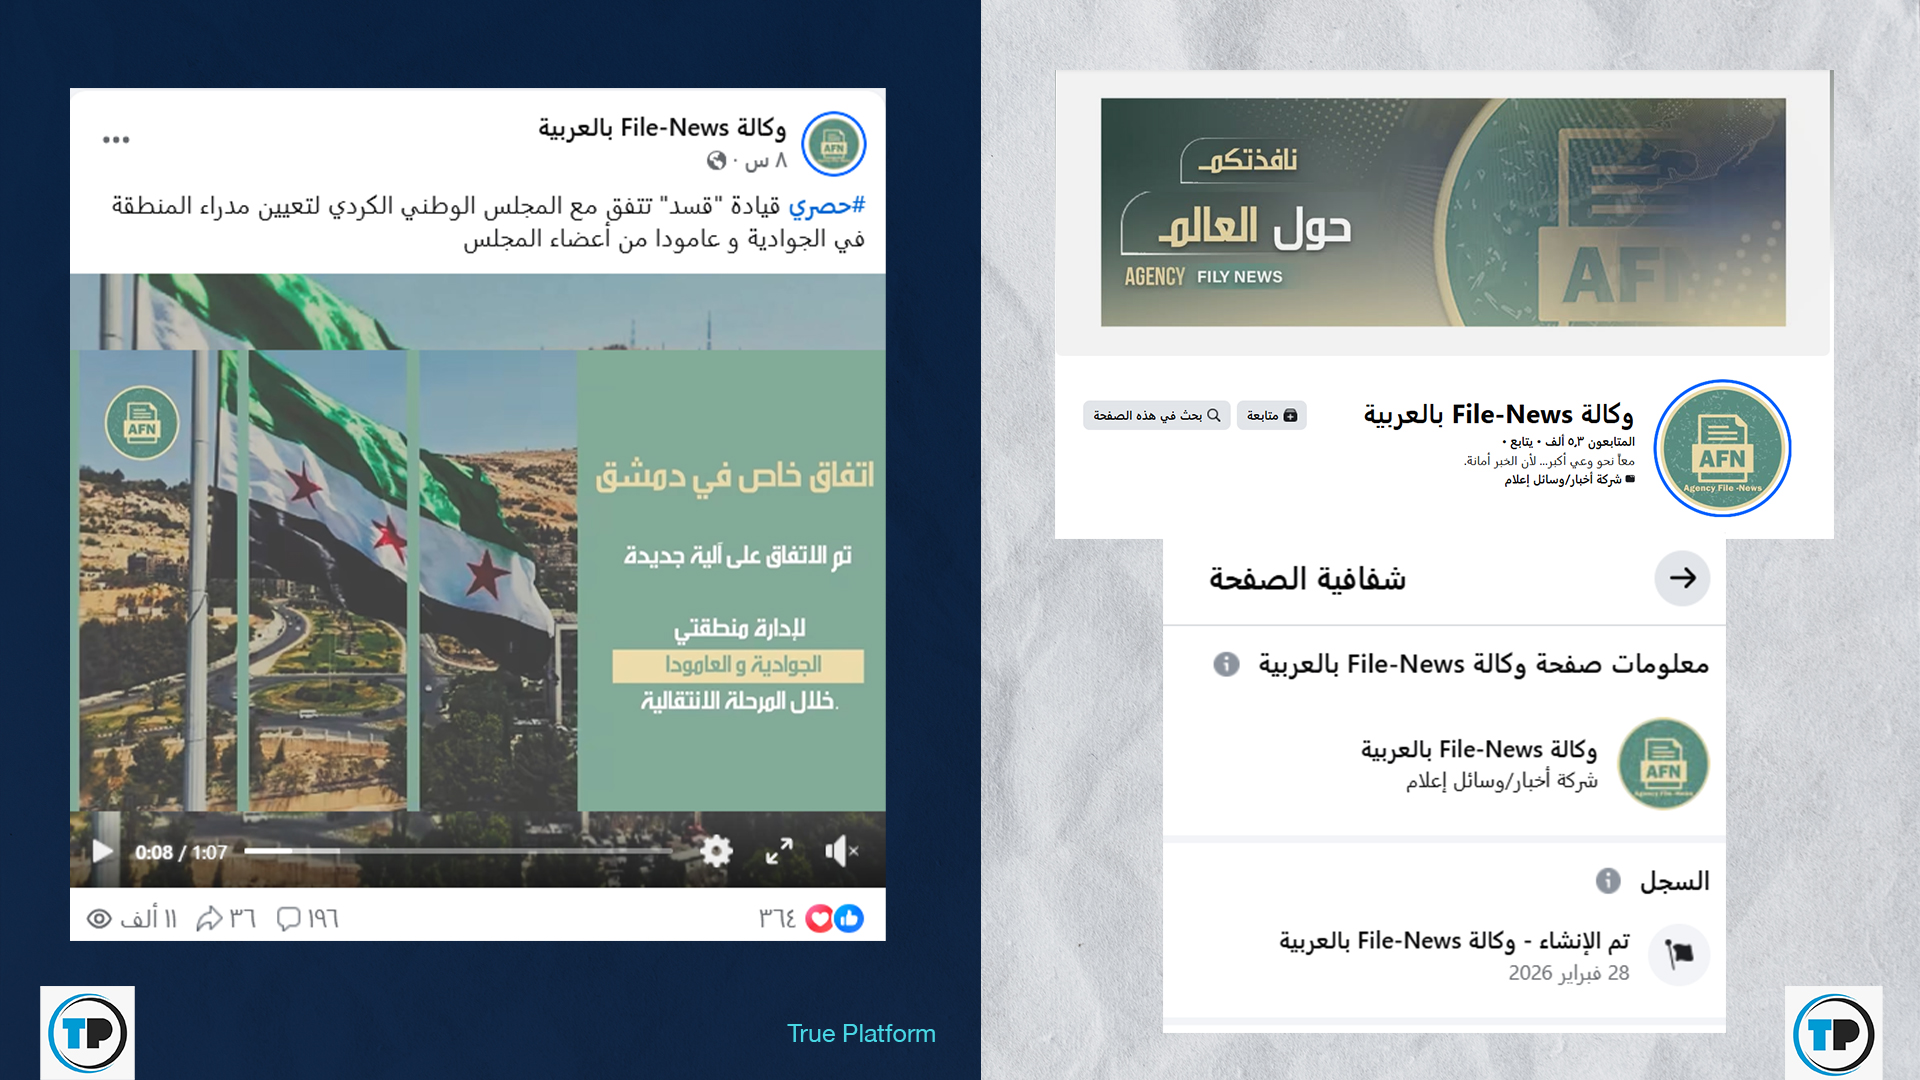The image size is (1920, 1080).
Task: Open video settings gear
Action: coord(716,851)
